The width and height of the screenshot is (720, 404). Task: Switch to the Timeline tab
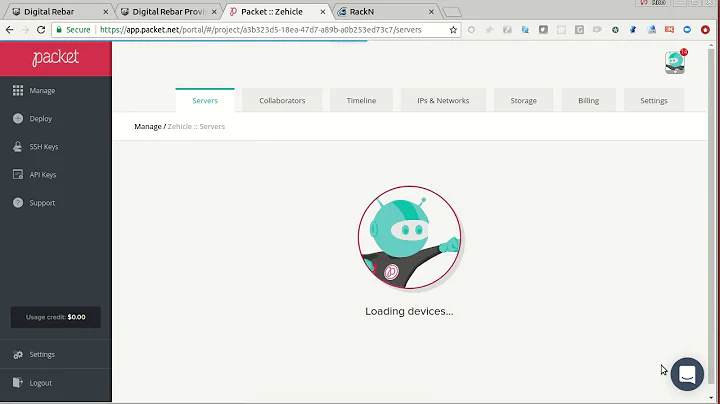361,101
